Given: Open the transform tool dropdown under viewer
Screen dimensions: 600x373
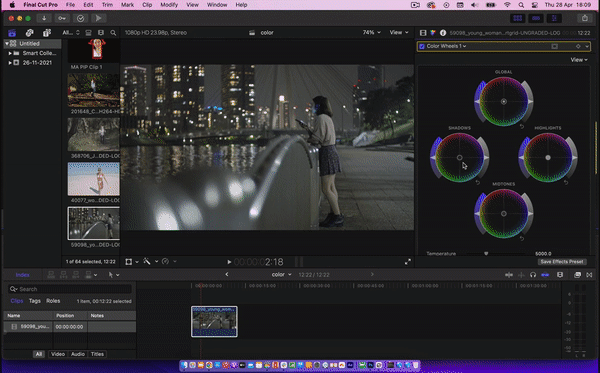Looking at the screenshot, I should pos(132,262).
